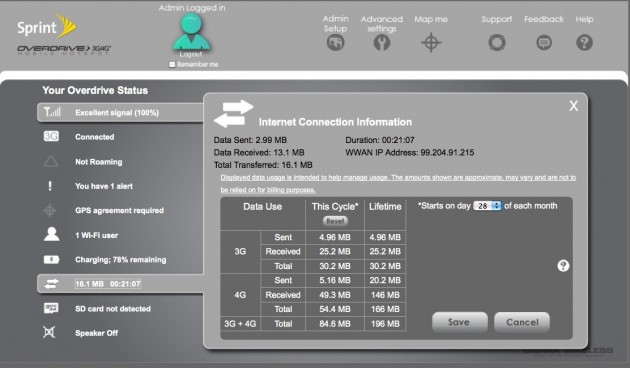Click the Logout link
Screen dimensions: 630x368
[x=191, y=54]
